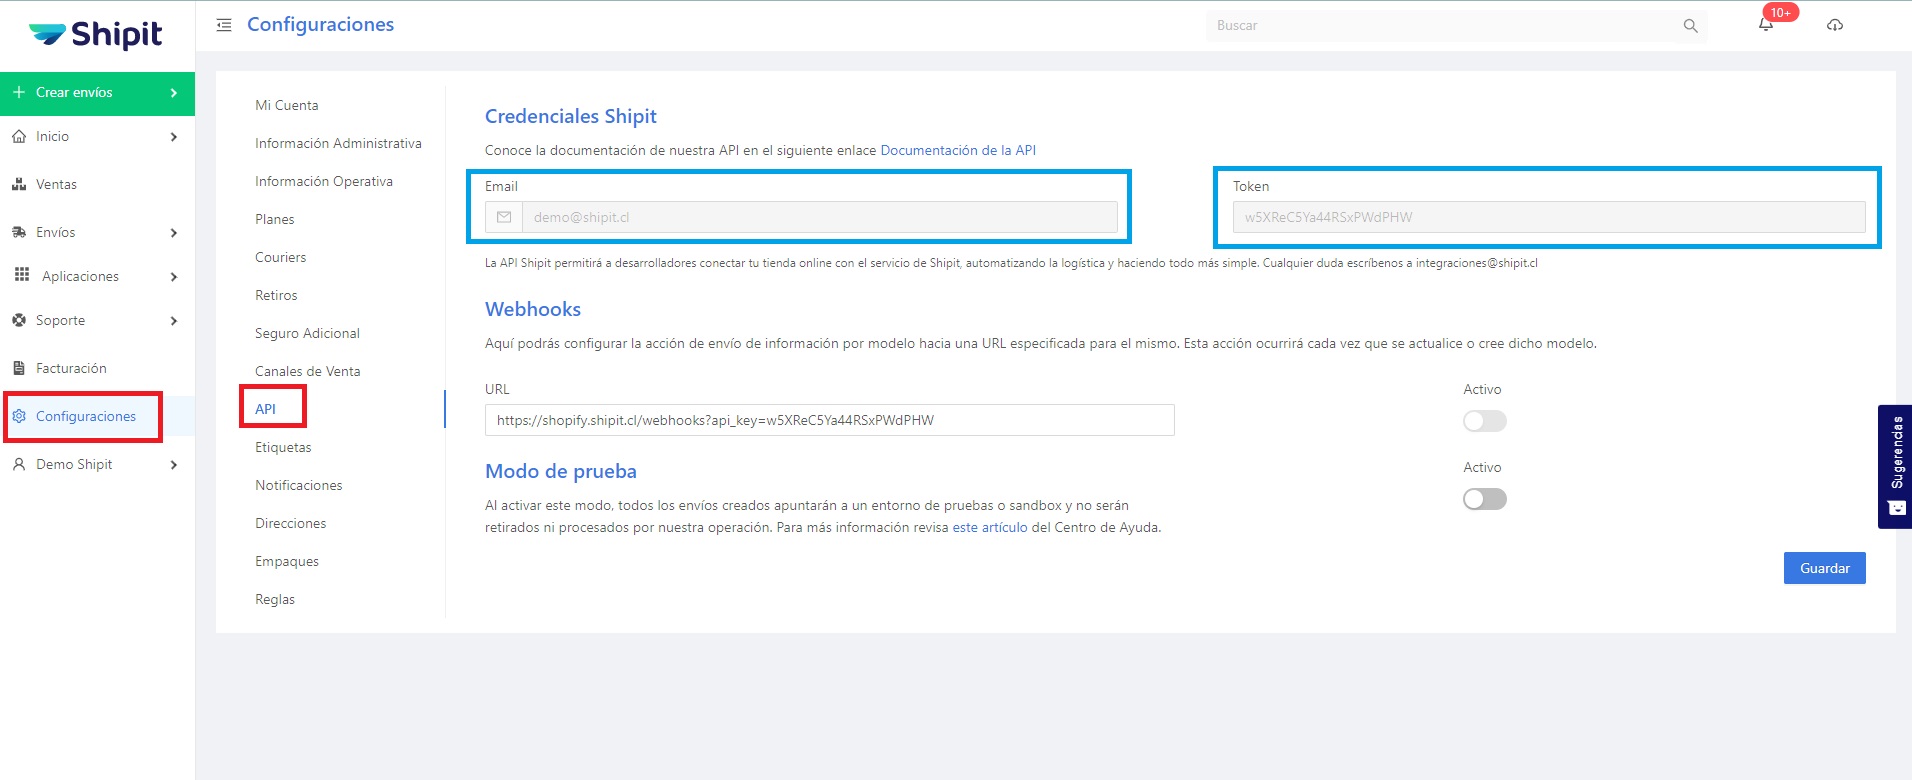Go to Ventas in sidebar
Screen dimensions: 1912x780
click(57, 184)
